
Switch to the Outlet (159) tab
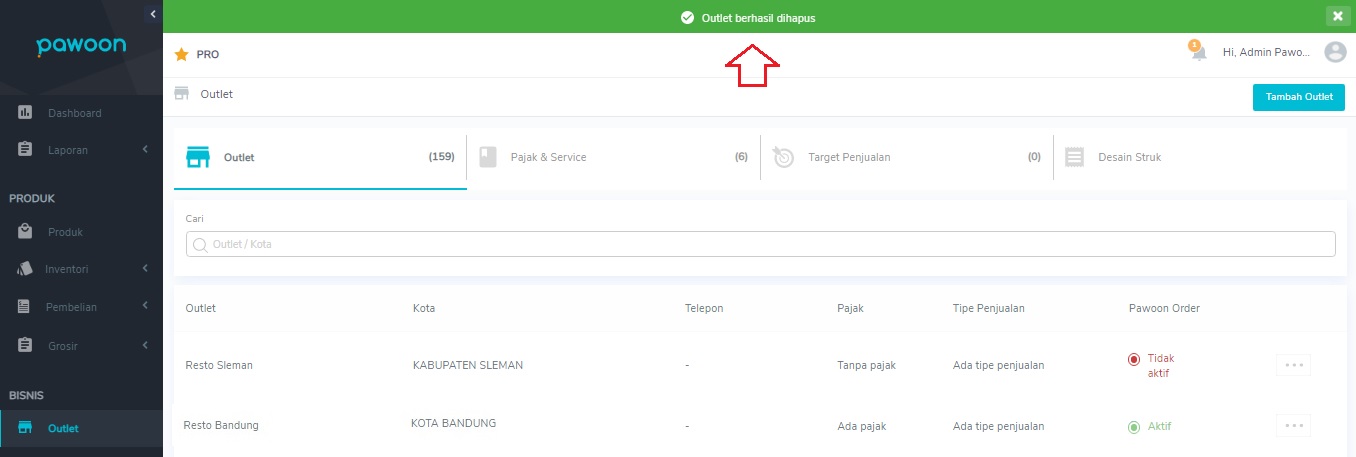click(320, 158)
